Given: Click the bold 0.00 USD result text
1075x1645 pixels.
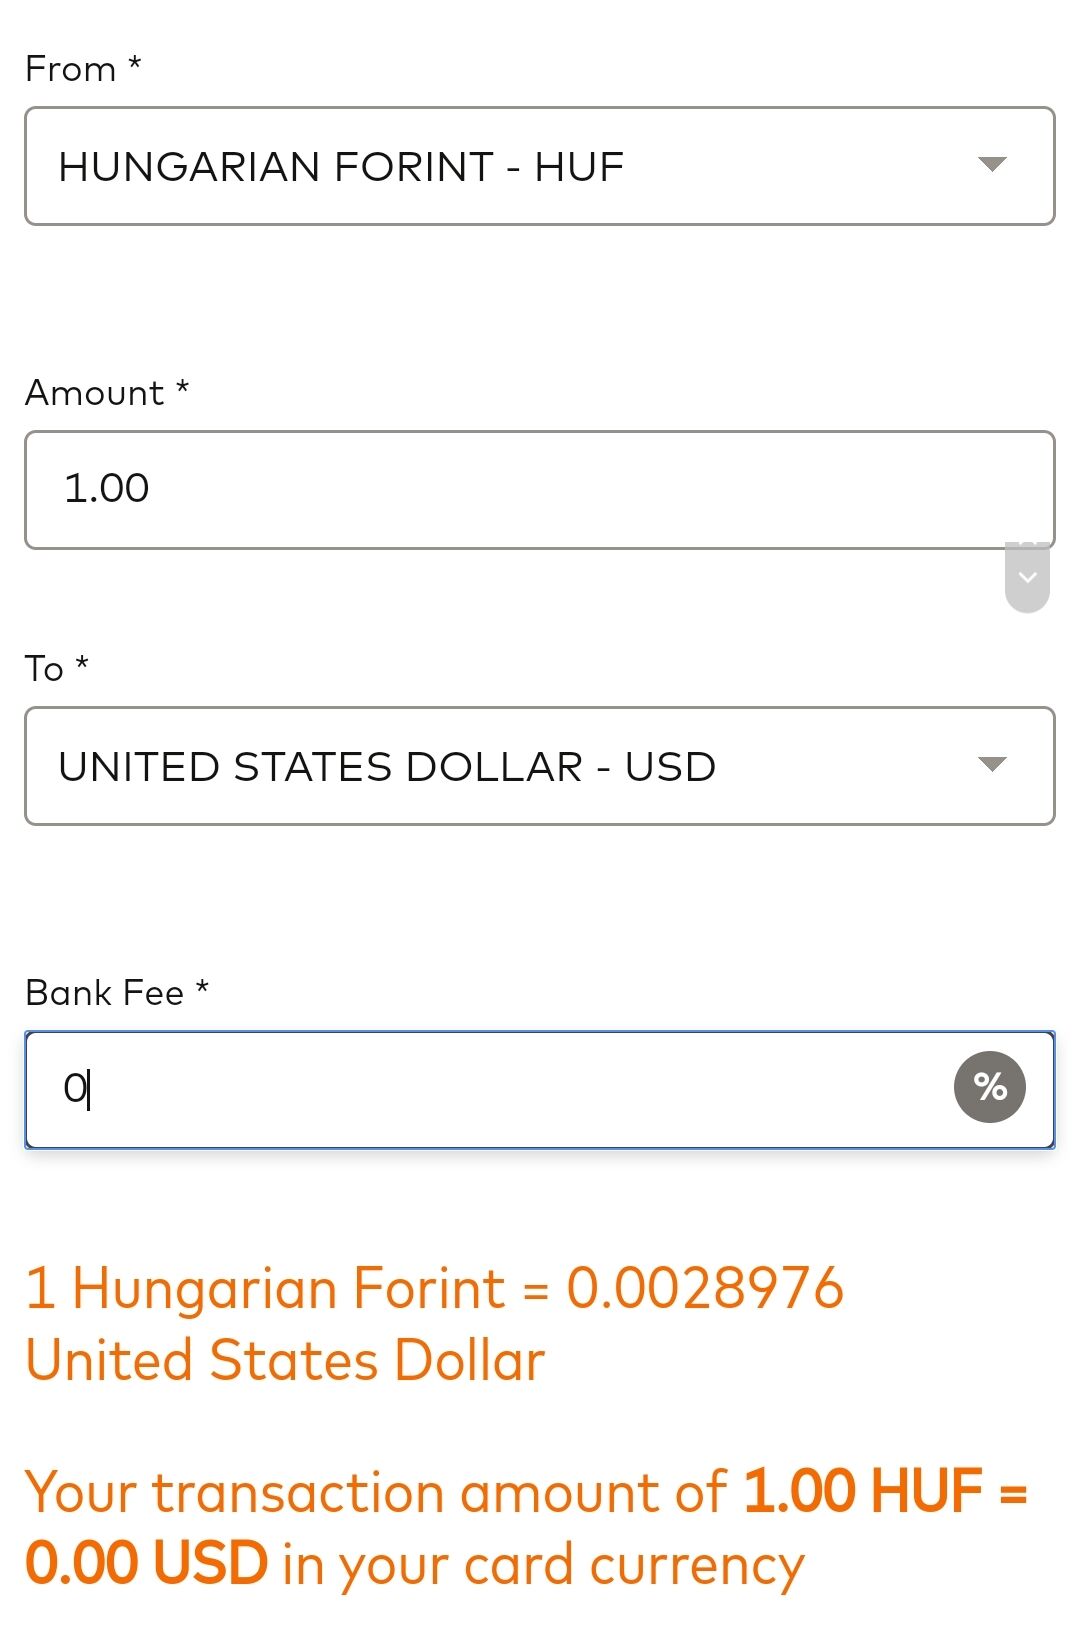Looking at the screenshot, I should [x=146, y=1564].
